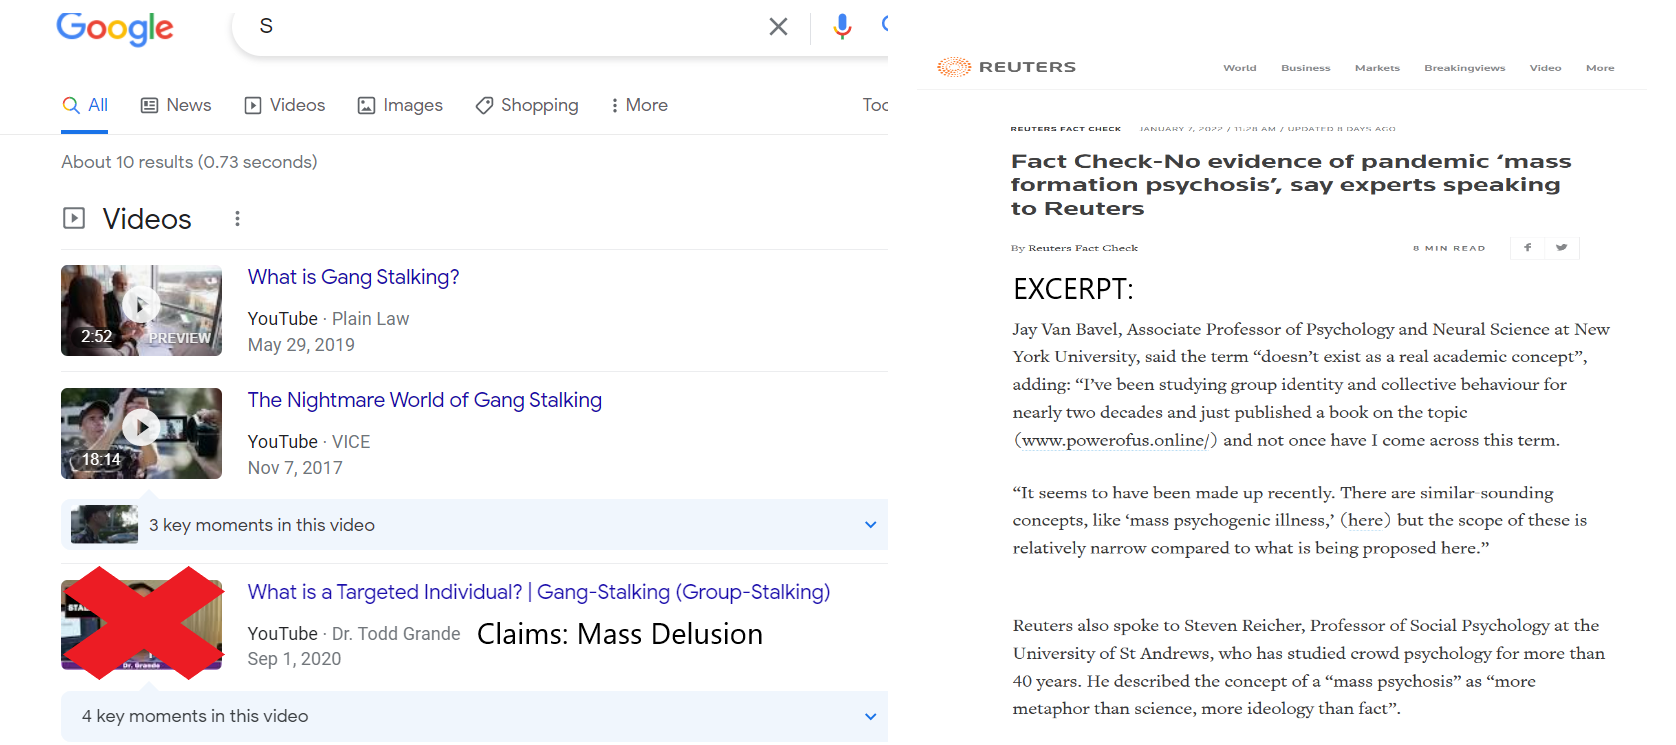Open the Images tab
Viewport: 1676px width, 745px height.
400,105
